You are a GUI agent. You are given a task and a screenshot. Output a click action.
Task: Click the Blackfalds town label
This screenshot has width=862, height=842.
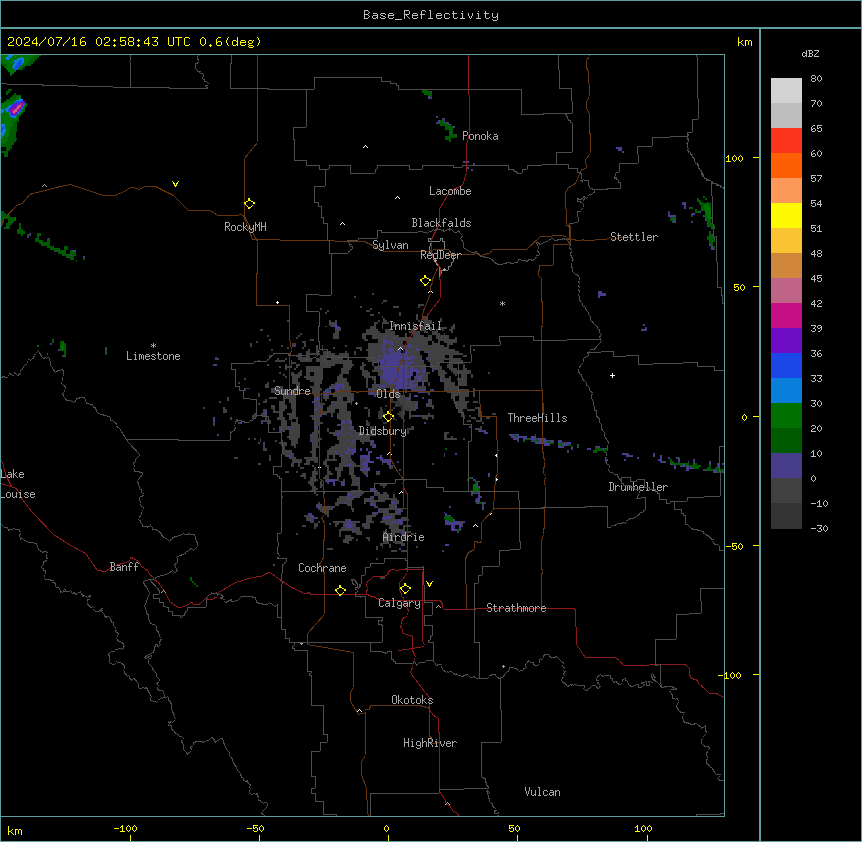(441, 223)
